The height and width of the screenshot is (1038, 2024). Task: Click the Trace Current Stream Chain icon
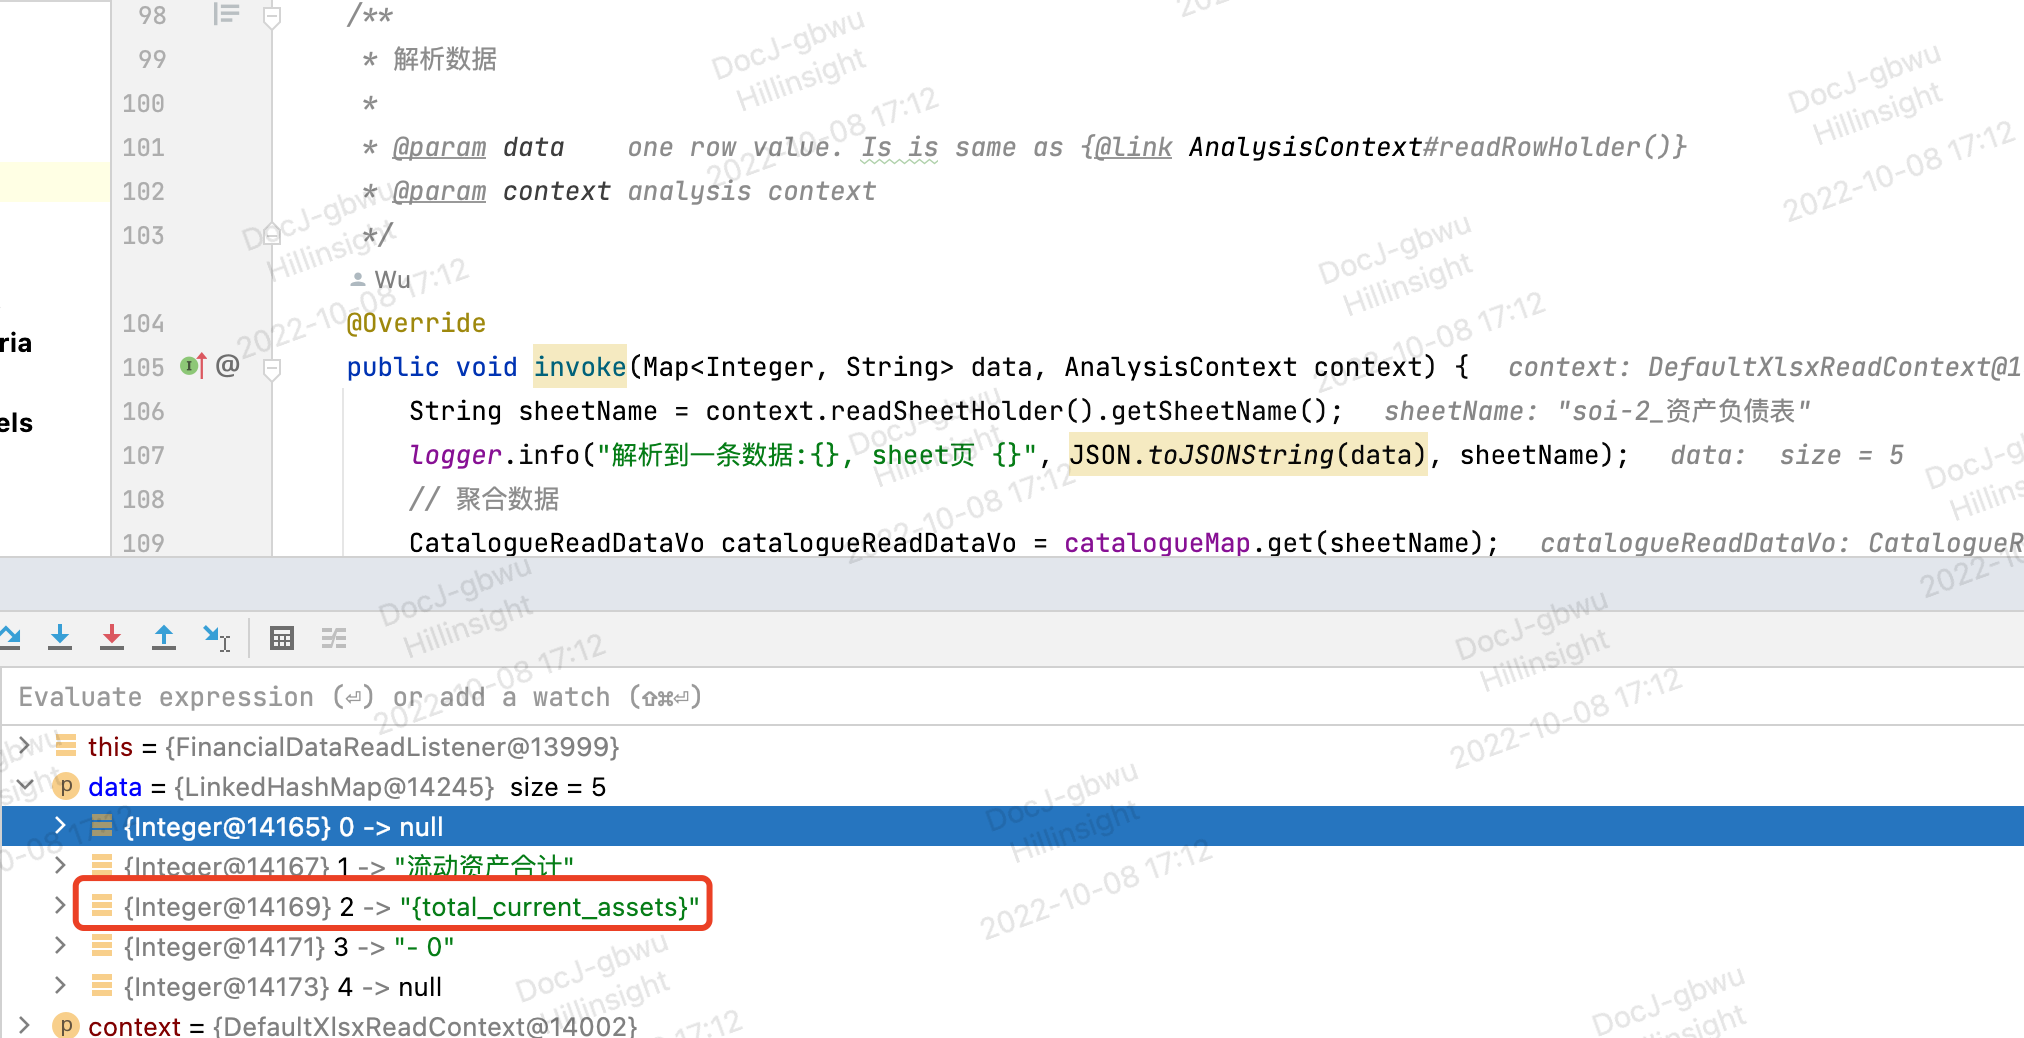coord(334,638)
